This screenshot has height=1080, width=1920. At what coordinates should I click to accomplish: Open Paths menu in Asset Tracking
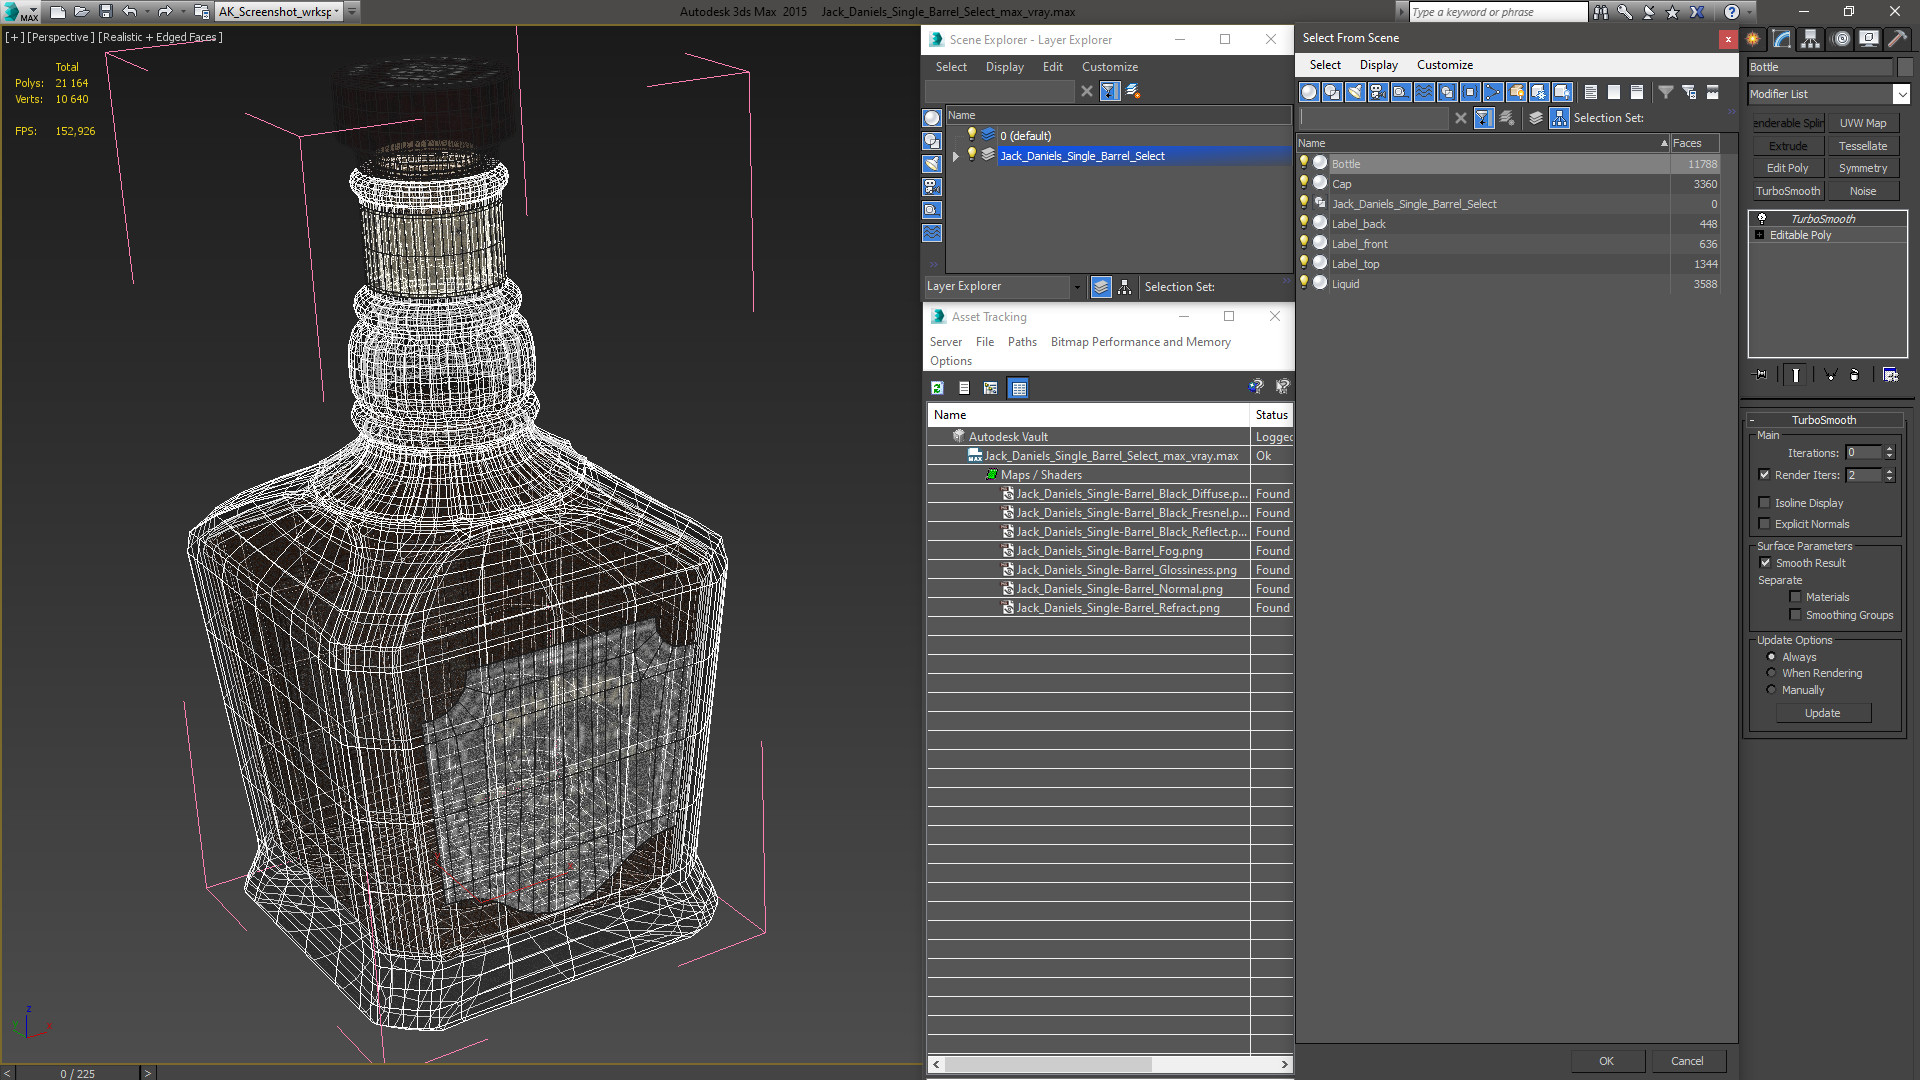pyautogui.click(x=1022, y=342)
